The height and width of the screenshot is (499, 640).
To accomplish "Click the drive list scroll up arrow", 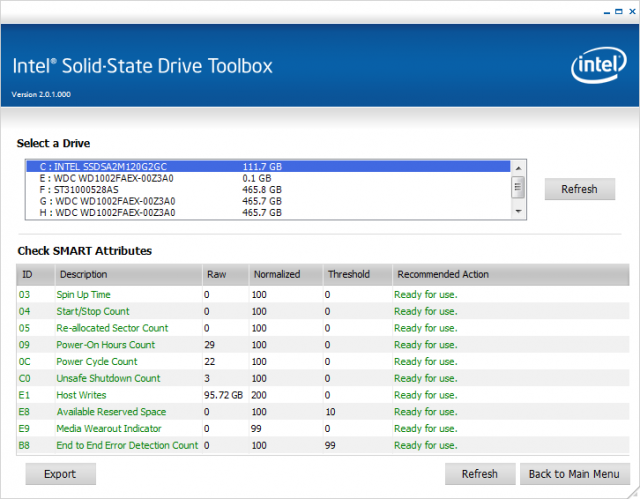I will point(518,168).
